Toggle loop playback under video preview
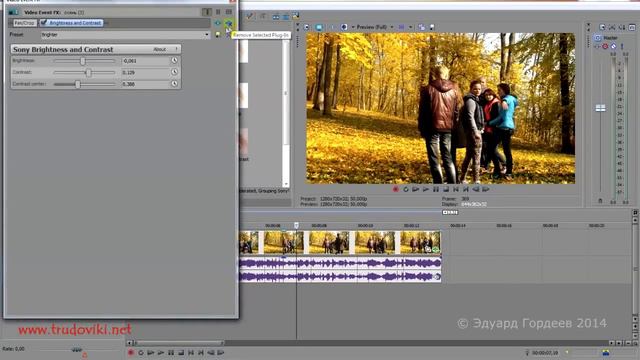This screenshot has height=360, width=640. point(406,189)
